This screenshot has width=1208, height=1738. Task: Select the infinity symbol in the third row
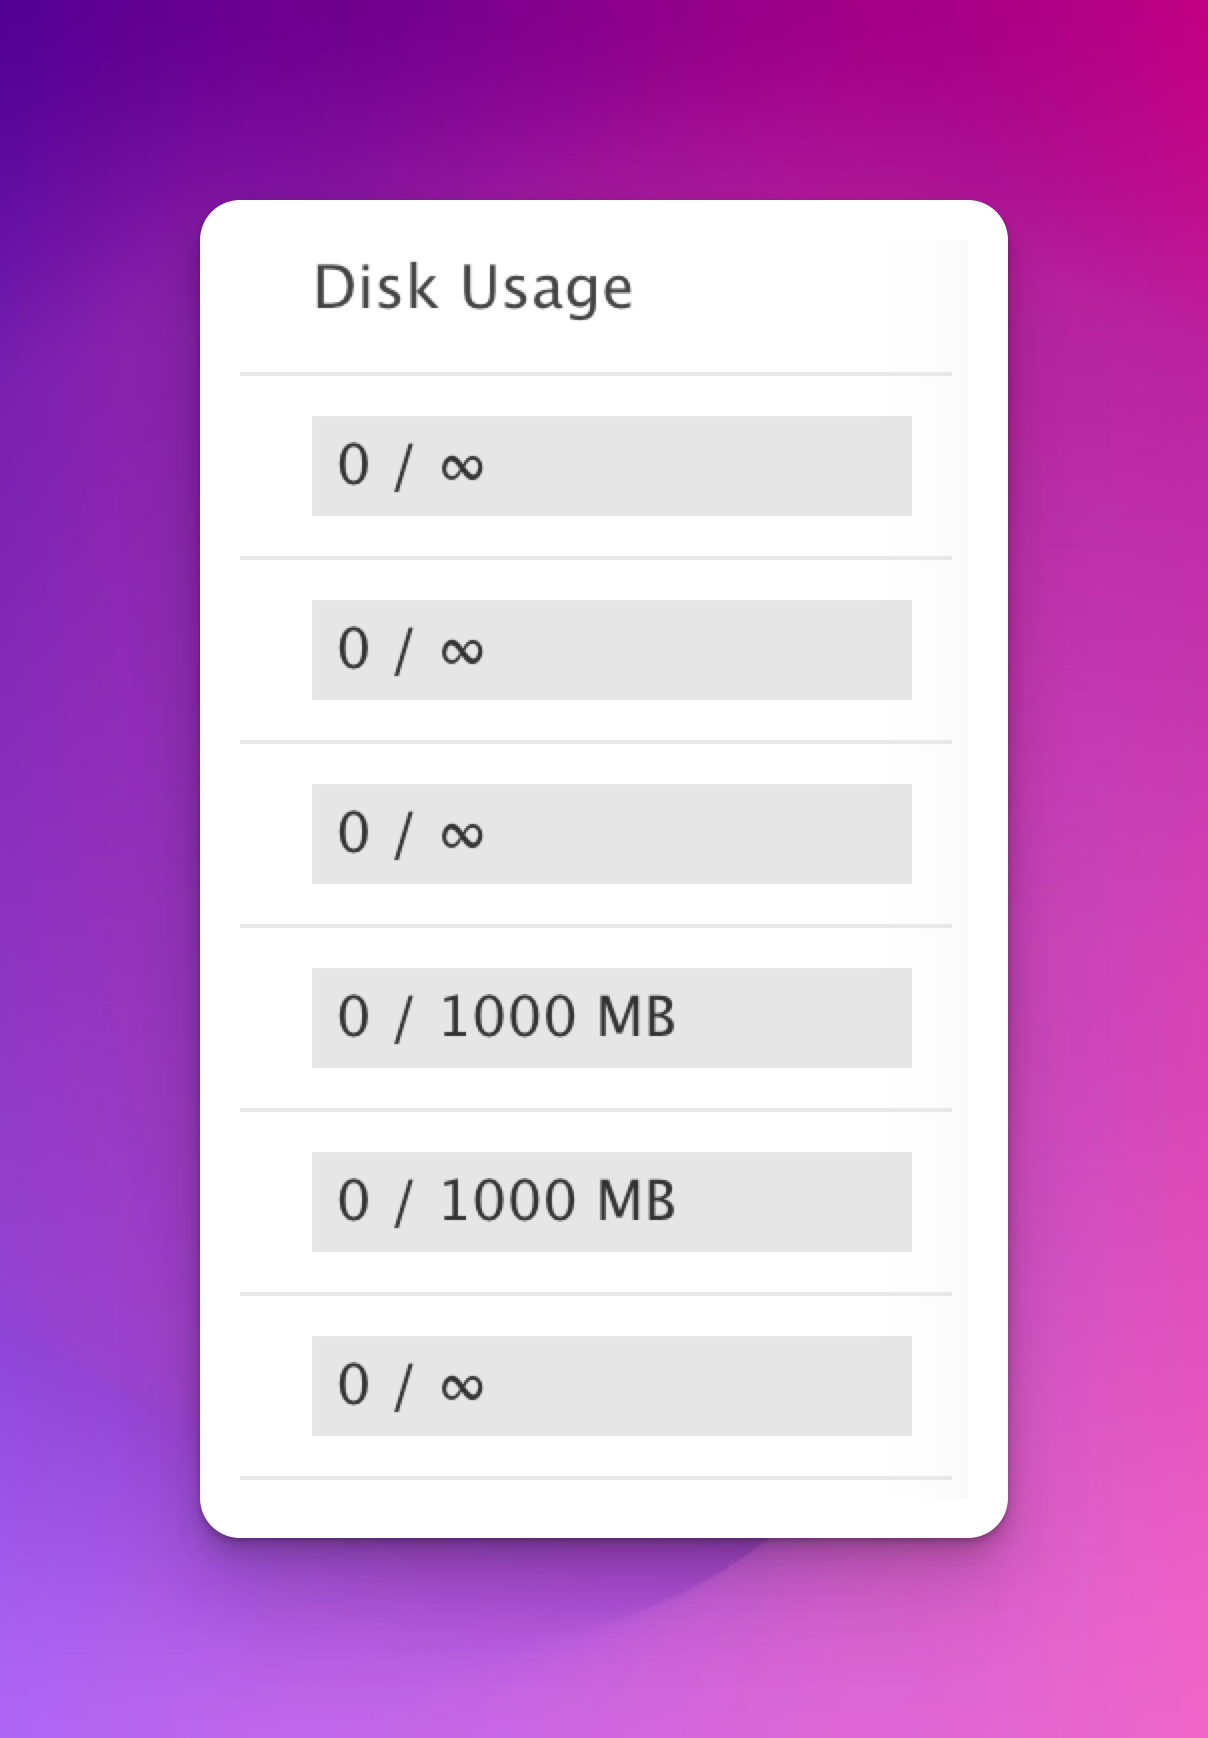[462, 835]
